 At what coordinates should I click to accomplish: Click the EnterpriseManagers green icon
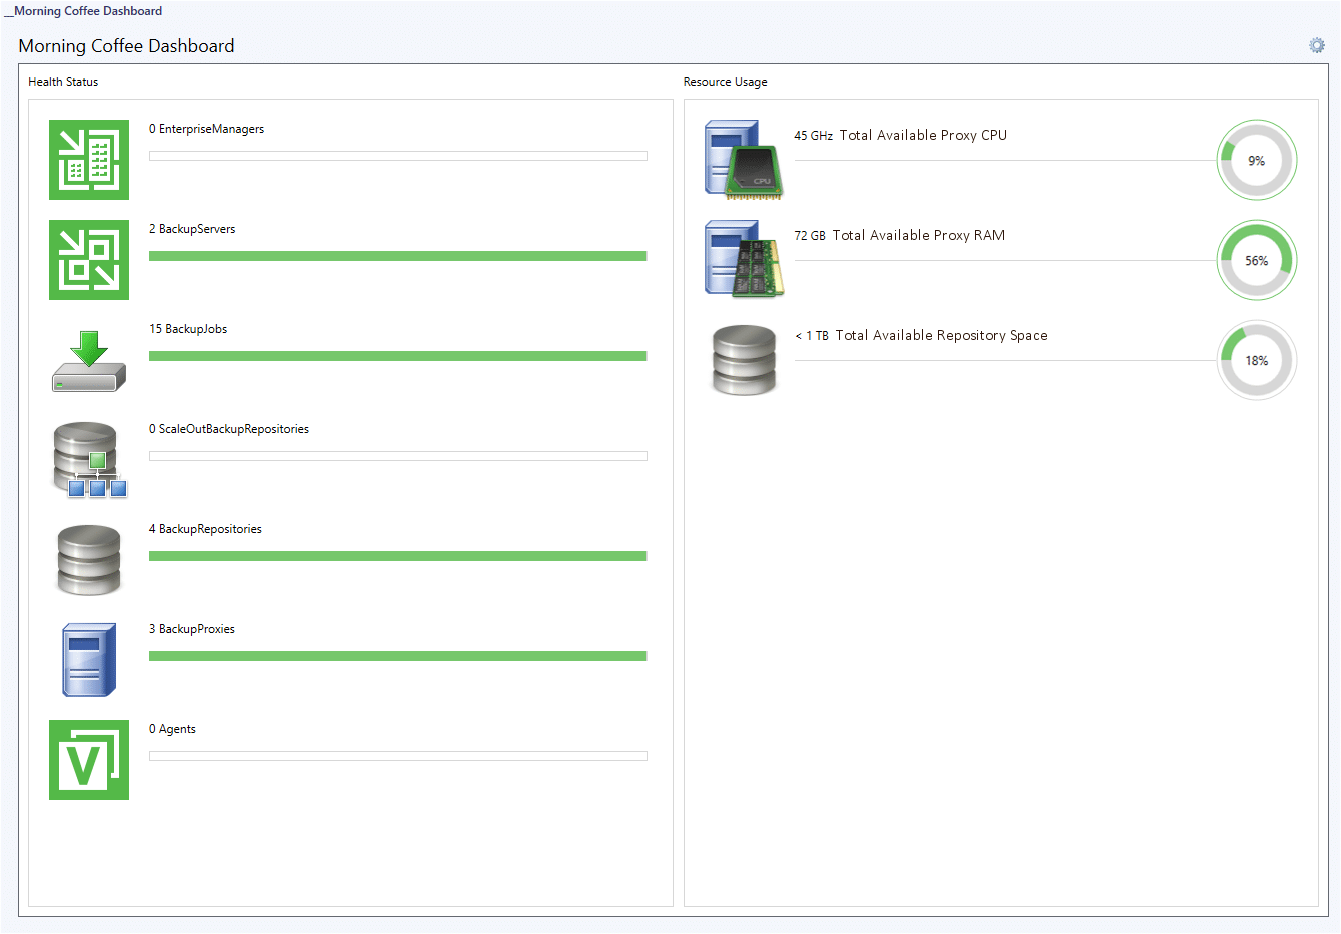point(89,160)
